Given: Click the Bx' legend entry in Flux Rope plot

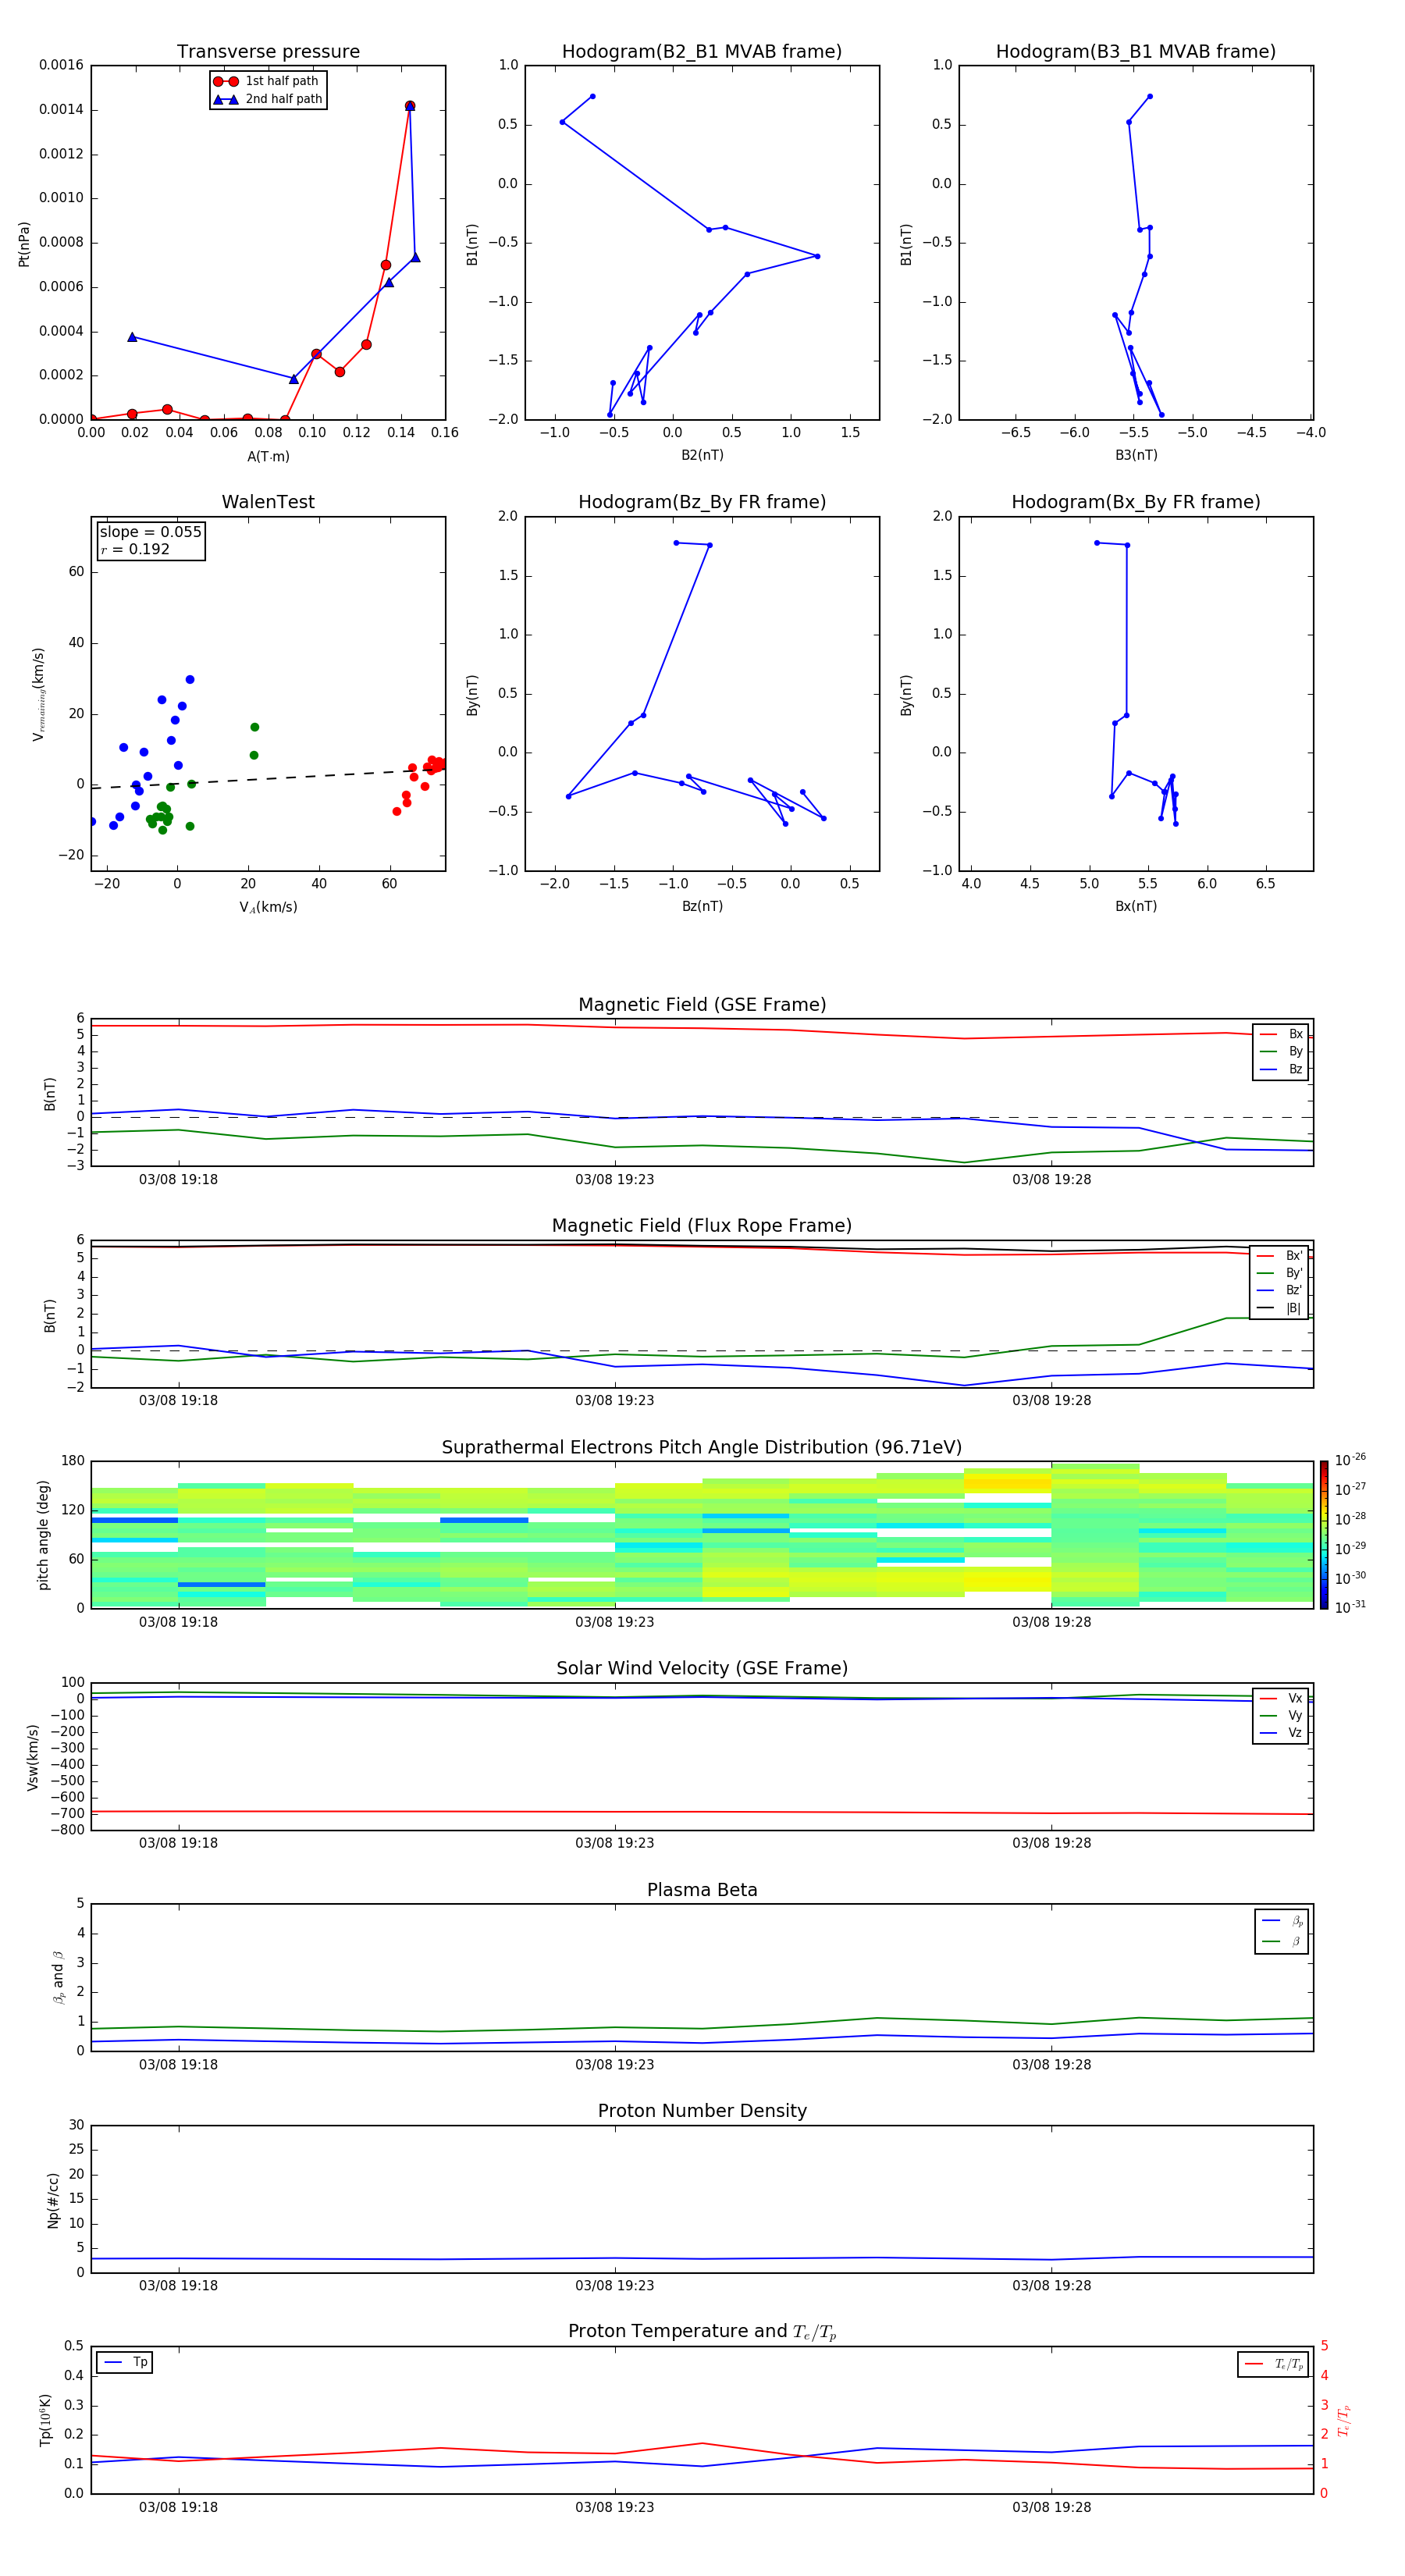Looking at the screenshot, I should click(x=1279, y=1256).
